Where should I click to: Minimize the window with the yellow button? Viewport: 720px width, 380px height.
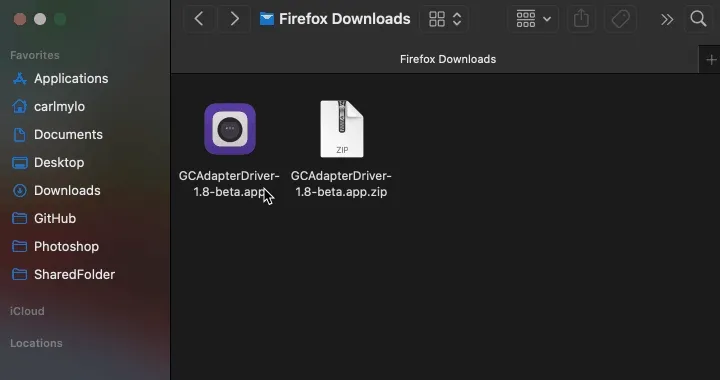(x=40, y=19)
